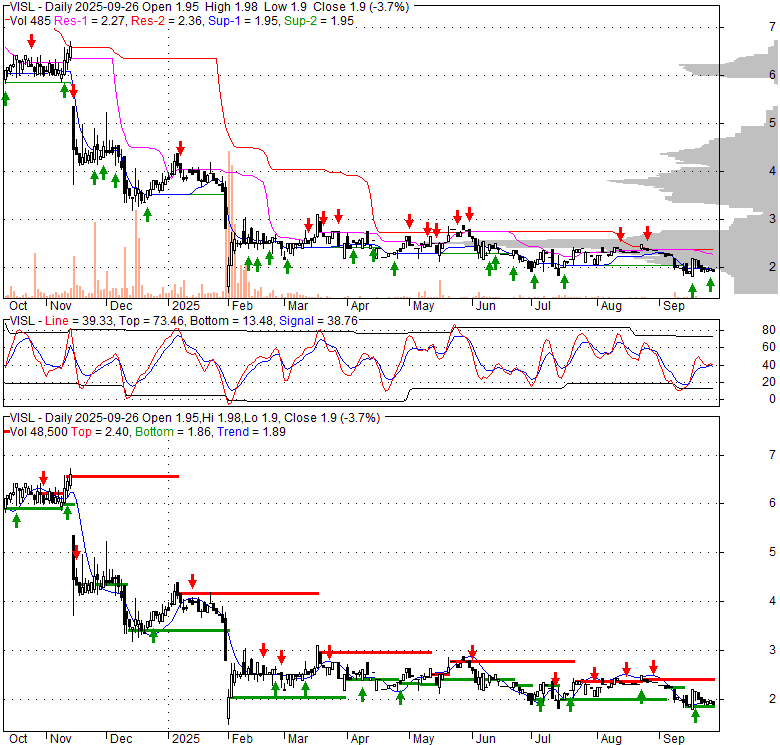
Task: Click the 'Sup-2 = 1.95' legend value
Action: click(x=319, y=21)
